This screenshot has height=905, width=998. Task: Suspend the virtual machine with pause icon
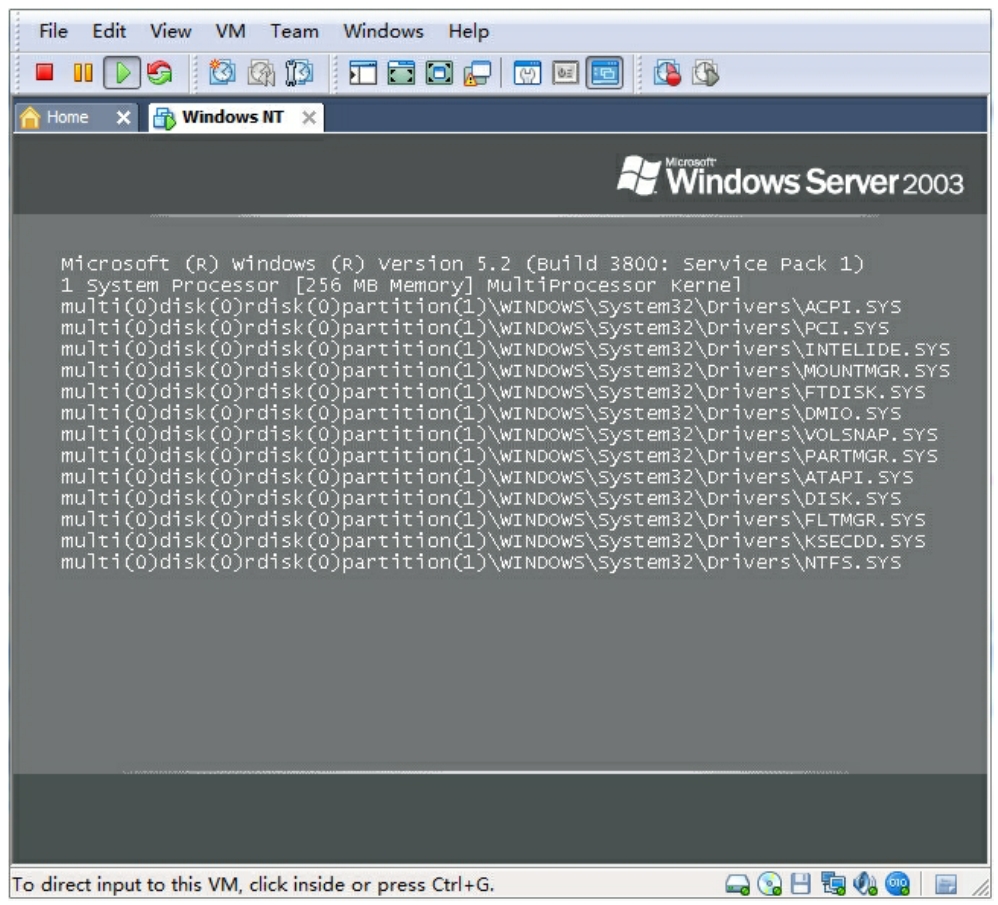coord(83,73)
